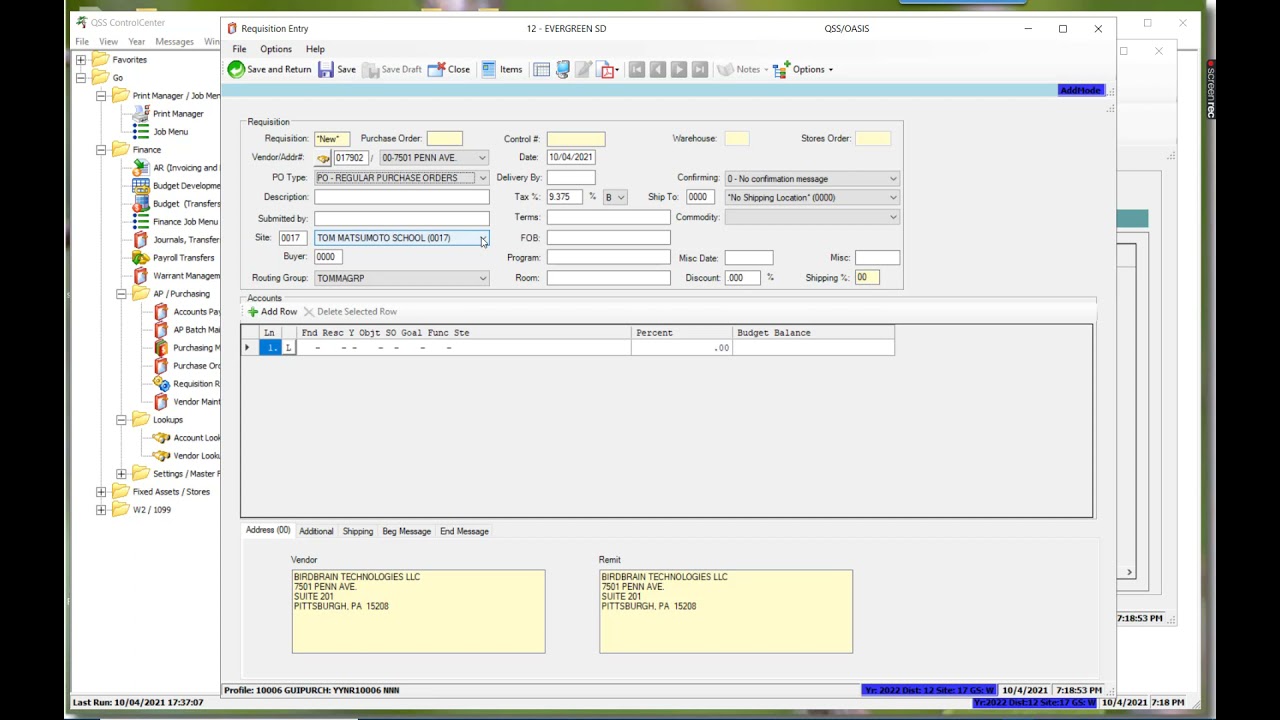Open ControlCenter Messages menu

coord(174,42)
